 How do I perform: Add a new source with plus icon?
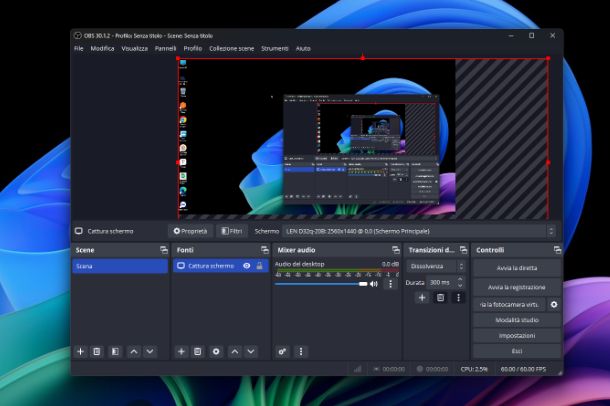click(181, 352)
